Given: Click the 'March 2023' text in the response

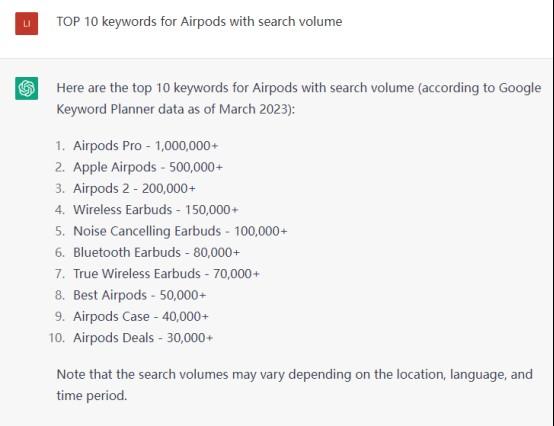Looking at the screenshot, I should coord(252,109).
